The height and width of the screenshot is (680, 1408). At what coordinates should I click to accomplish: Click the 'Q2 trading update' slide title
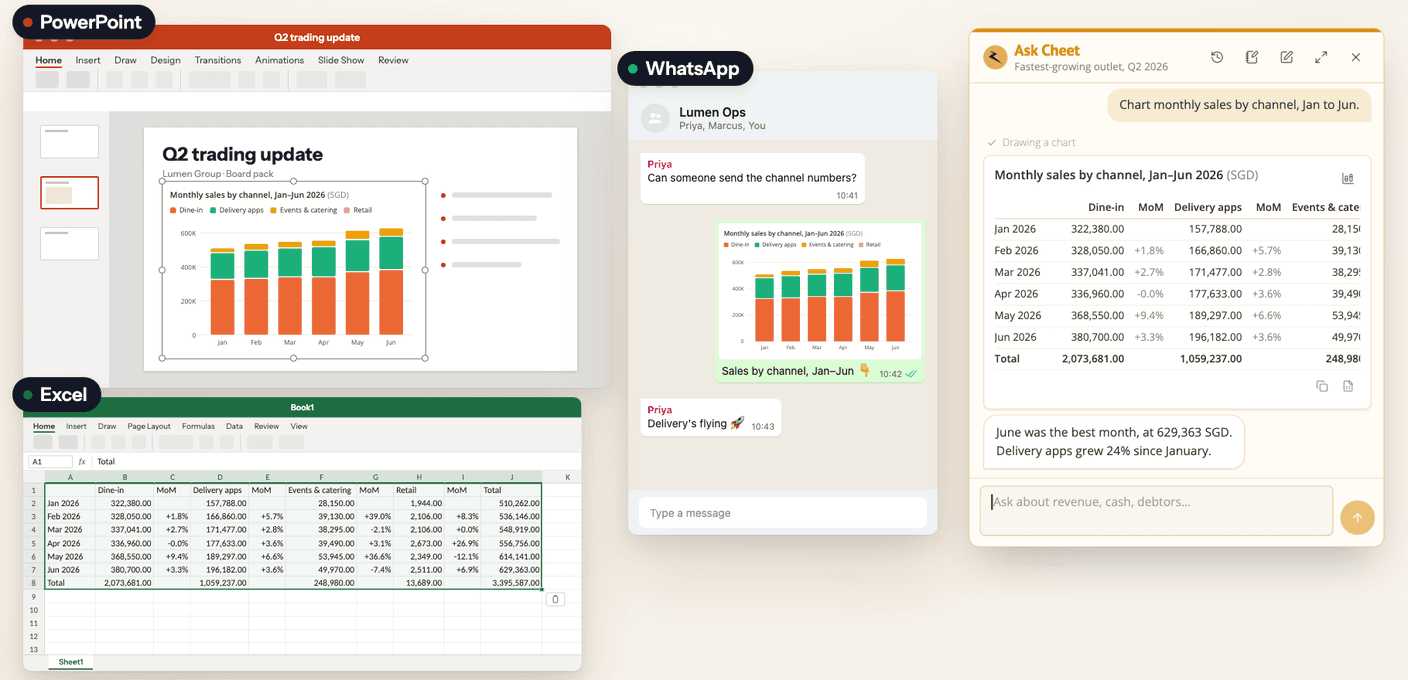[x=242, y=154]
